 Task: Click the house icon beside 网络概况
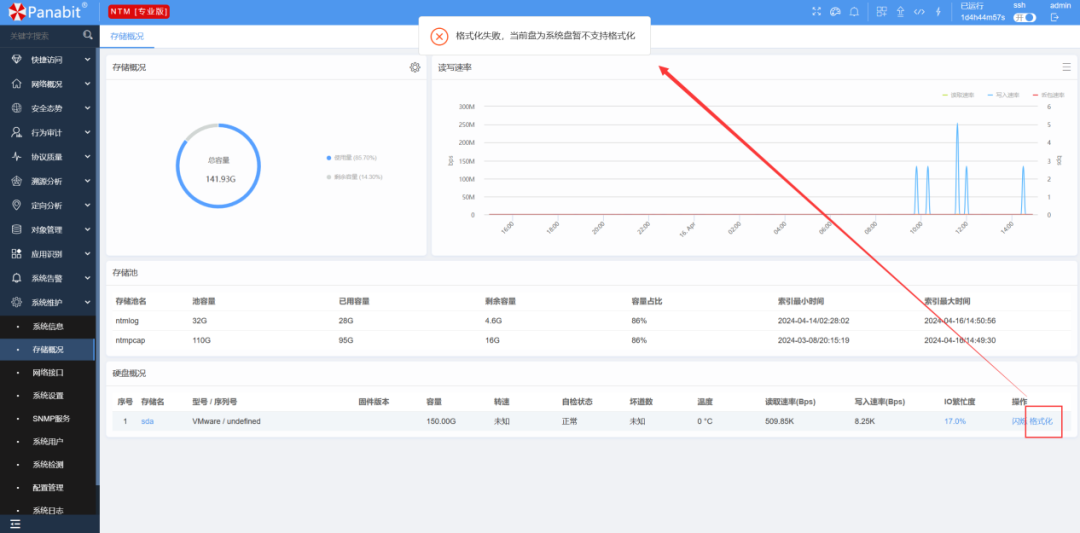tap(17, 84)
